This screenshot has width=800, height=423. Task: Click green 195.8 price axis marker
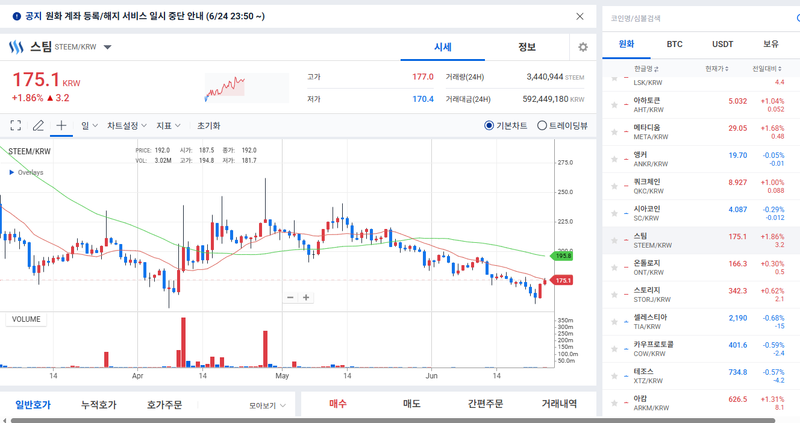(561, 256)
